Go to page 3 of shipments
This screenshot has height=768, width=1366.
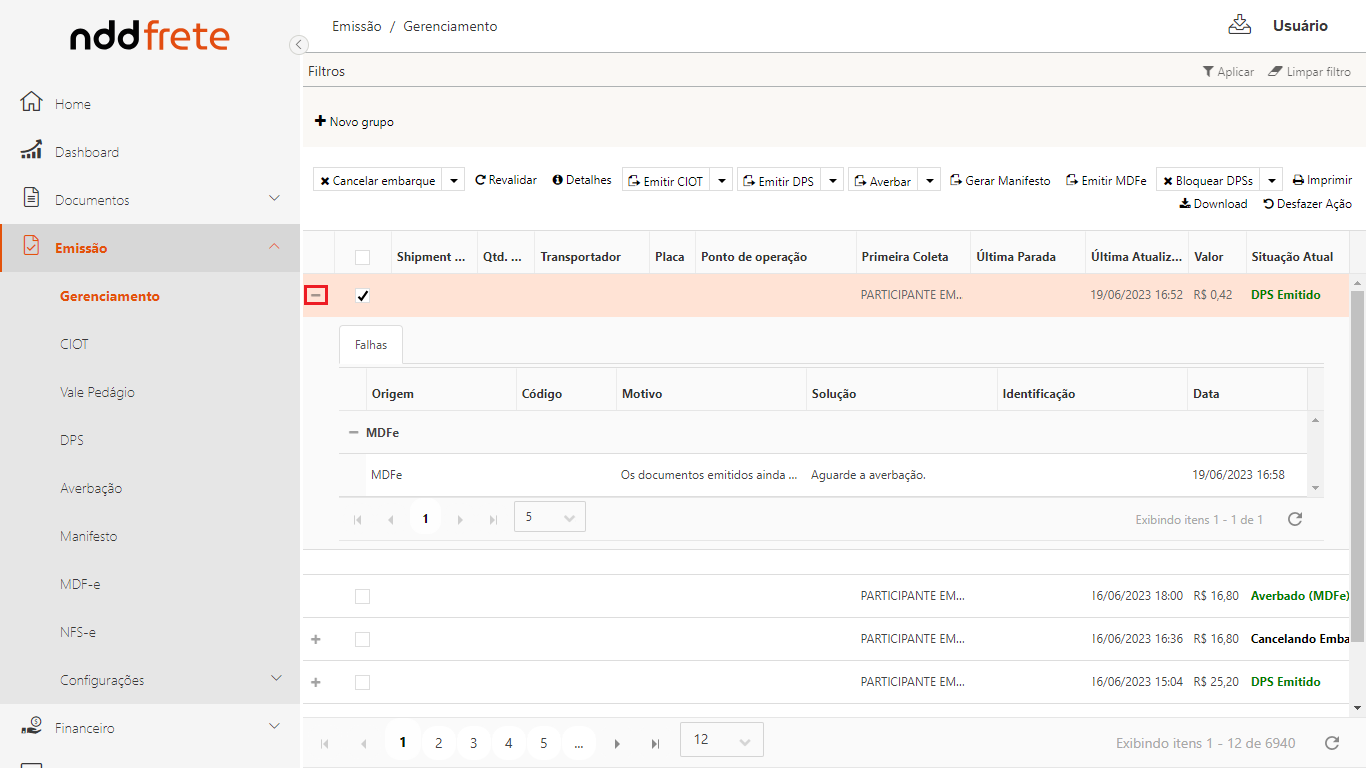click(473, 743)
